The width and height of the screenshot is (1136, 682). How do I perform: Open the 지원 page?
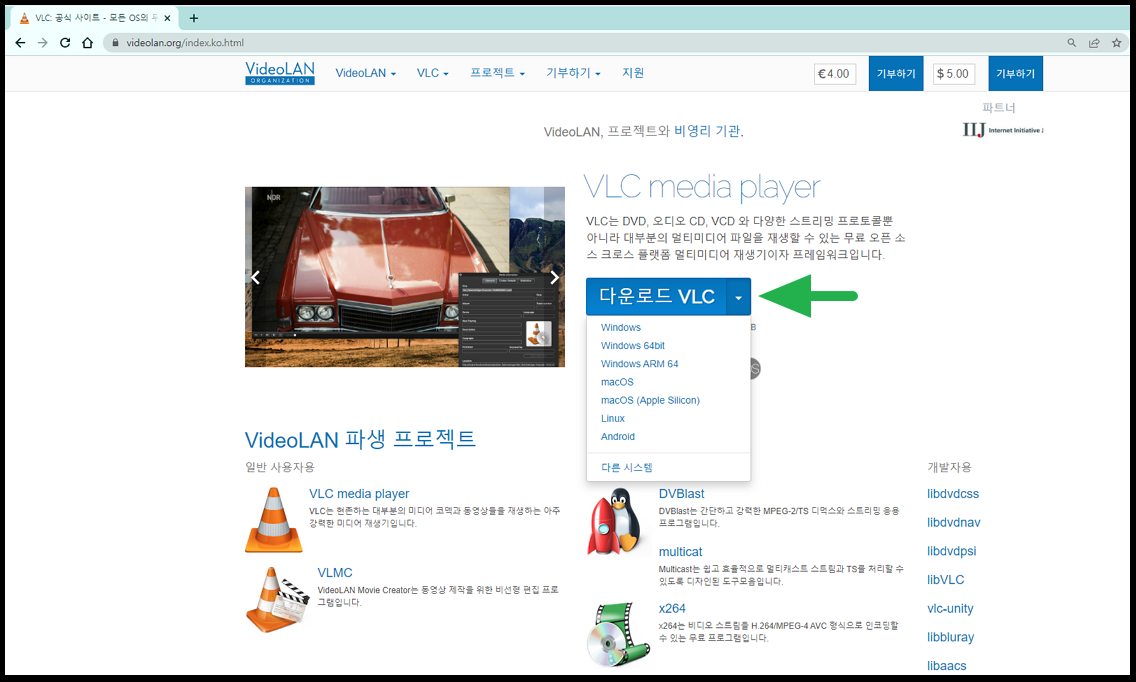pyautogui.click(x=632, y=73)
